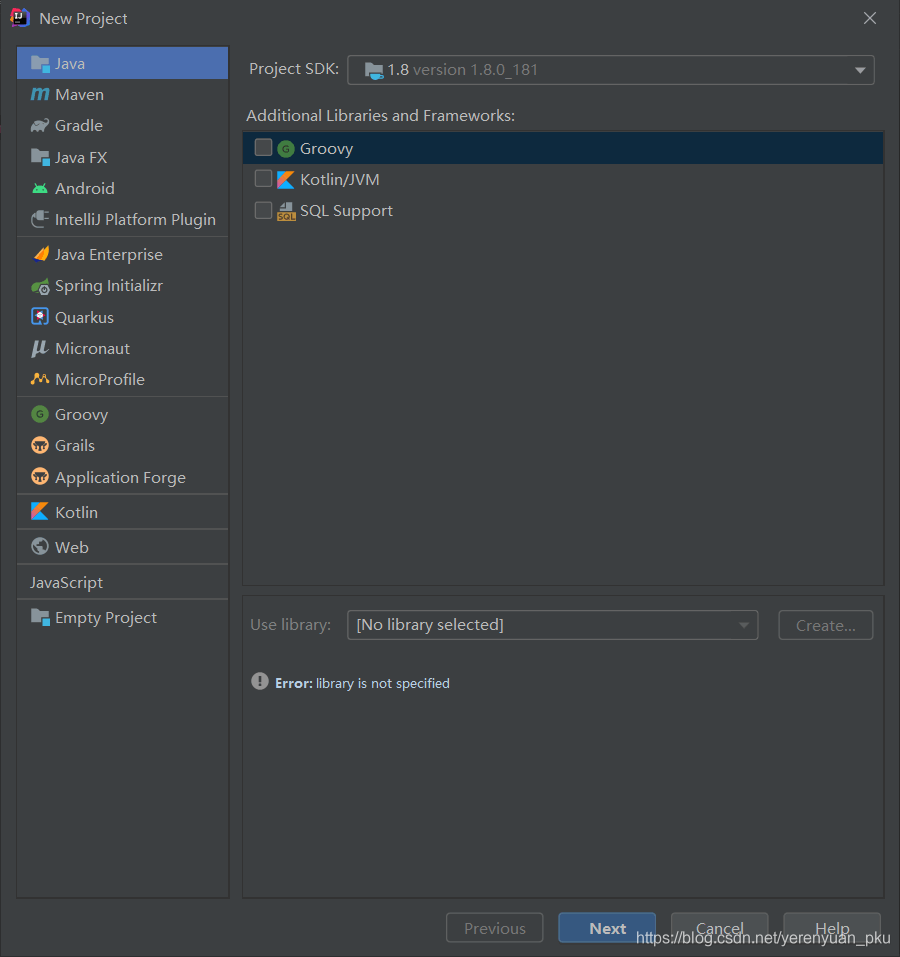Click the 'Groovy' framework row label
The width and height of the screenshot is (900, 957).
coord(326,148)
